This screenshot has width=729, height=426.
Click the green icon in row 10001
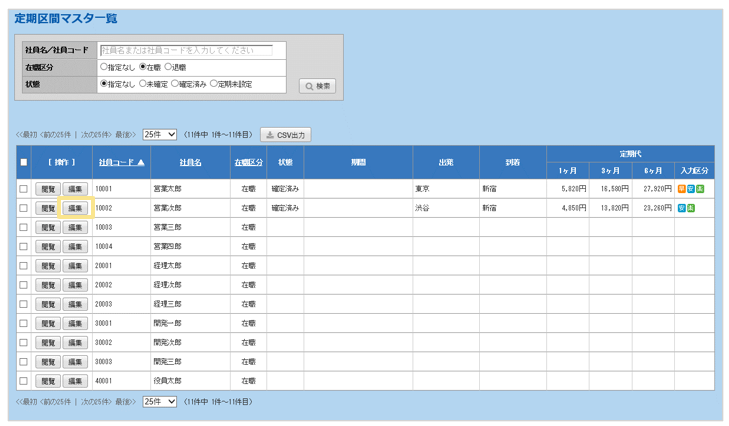[700, 188]
